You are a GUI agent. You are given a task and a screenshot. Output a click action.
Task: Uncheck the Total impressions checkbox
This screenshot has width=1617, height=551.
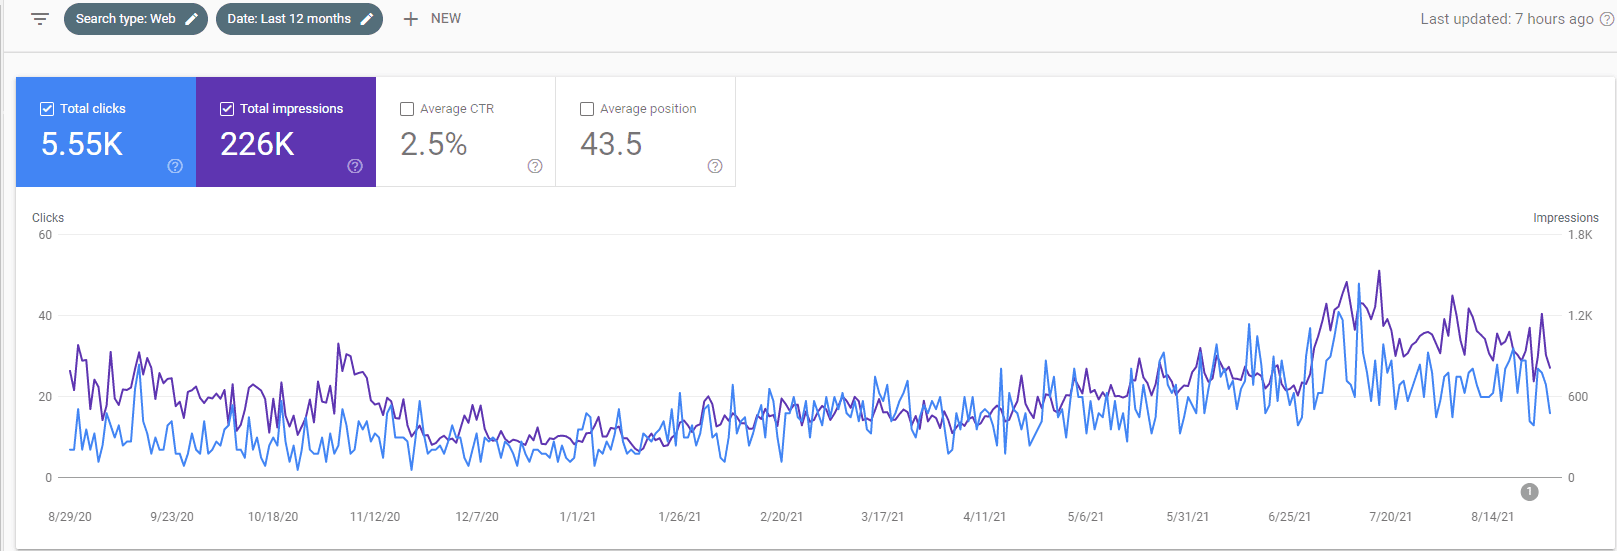(x=227, y=109)
